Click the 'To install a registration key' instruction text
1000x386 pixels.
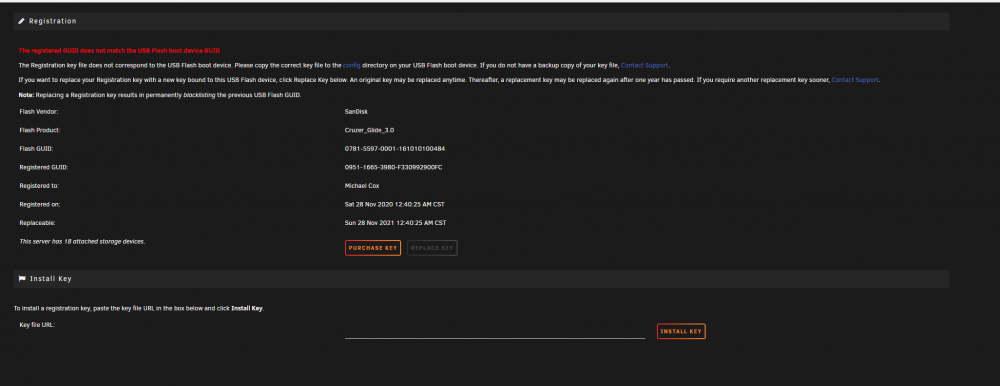point(138,309)
